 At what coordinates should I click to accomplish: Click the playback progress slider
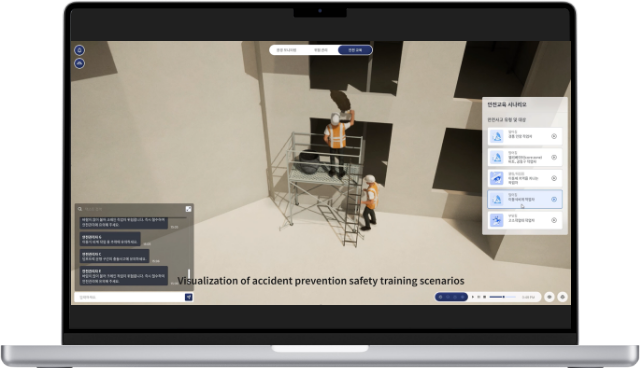(503, 297)
